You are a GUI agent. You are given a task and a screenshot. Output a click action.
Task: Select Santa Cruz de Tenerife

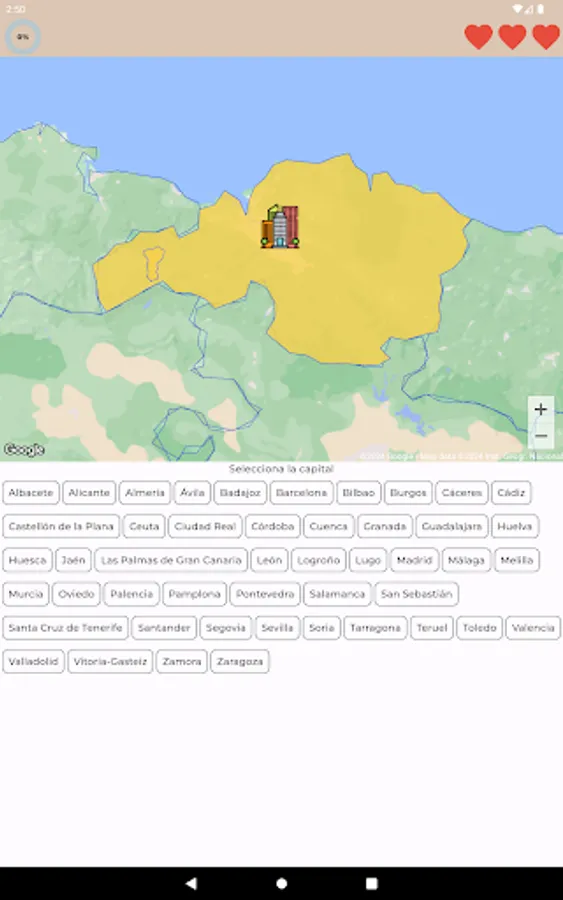(x=65, y=628)
